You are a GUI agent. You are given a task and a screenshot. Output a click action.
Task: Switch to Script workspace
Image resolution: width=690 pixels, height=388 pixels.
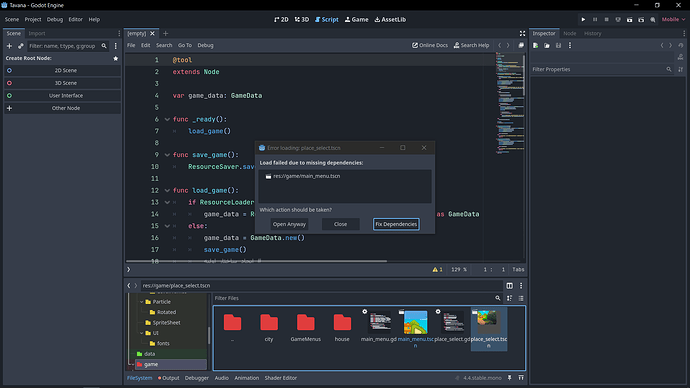(327, 19)
